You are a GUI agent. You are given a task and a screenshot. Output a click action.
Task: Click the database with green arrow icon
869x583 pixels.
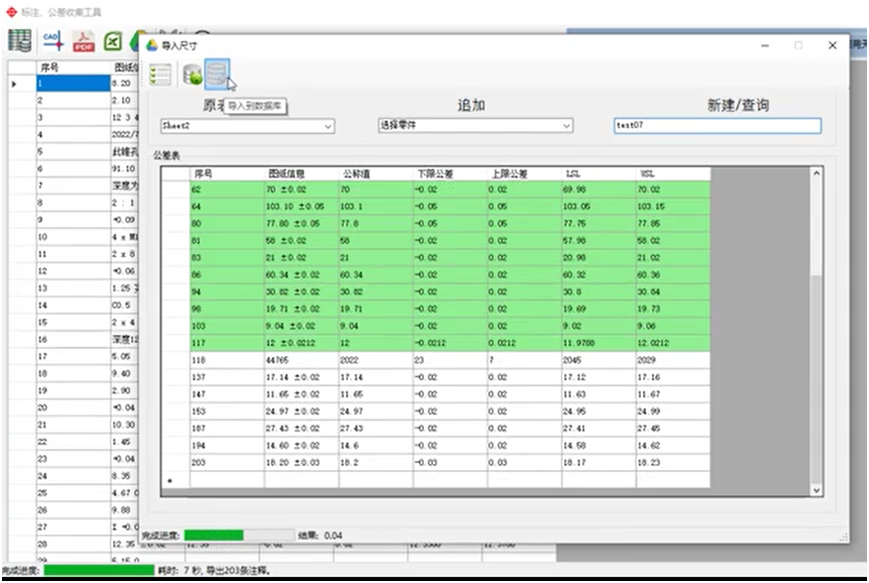(192, 75)
